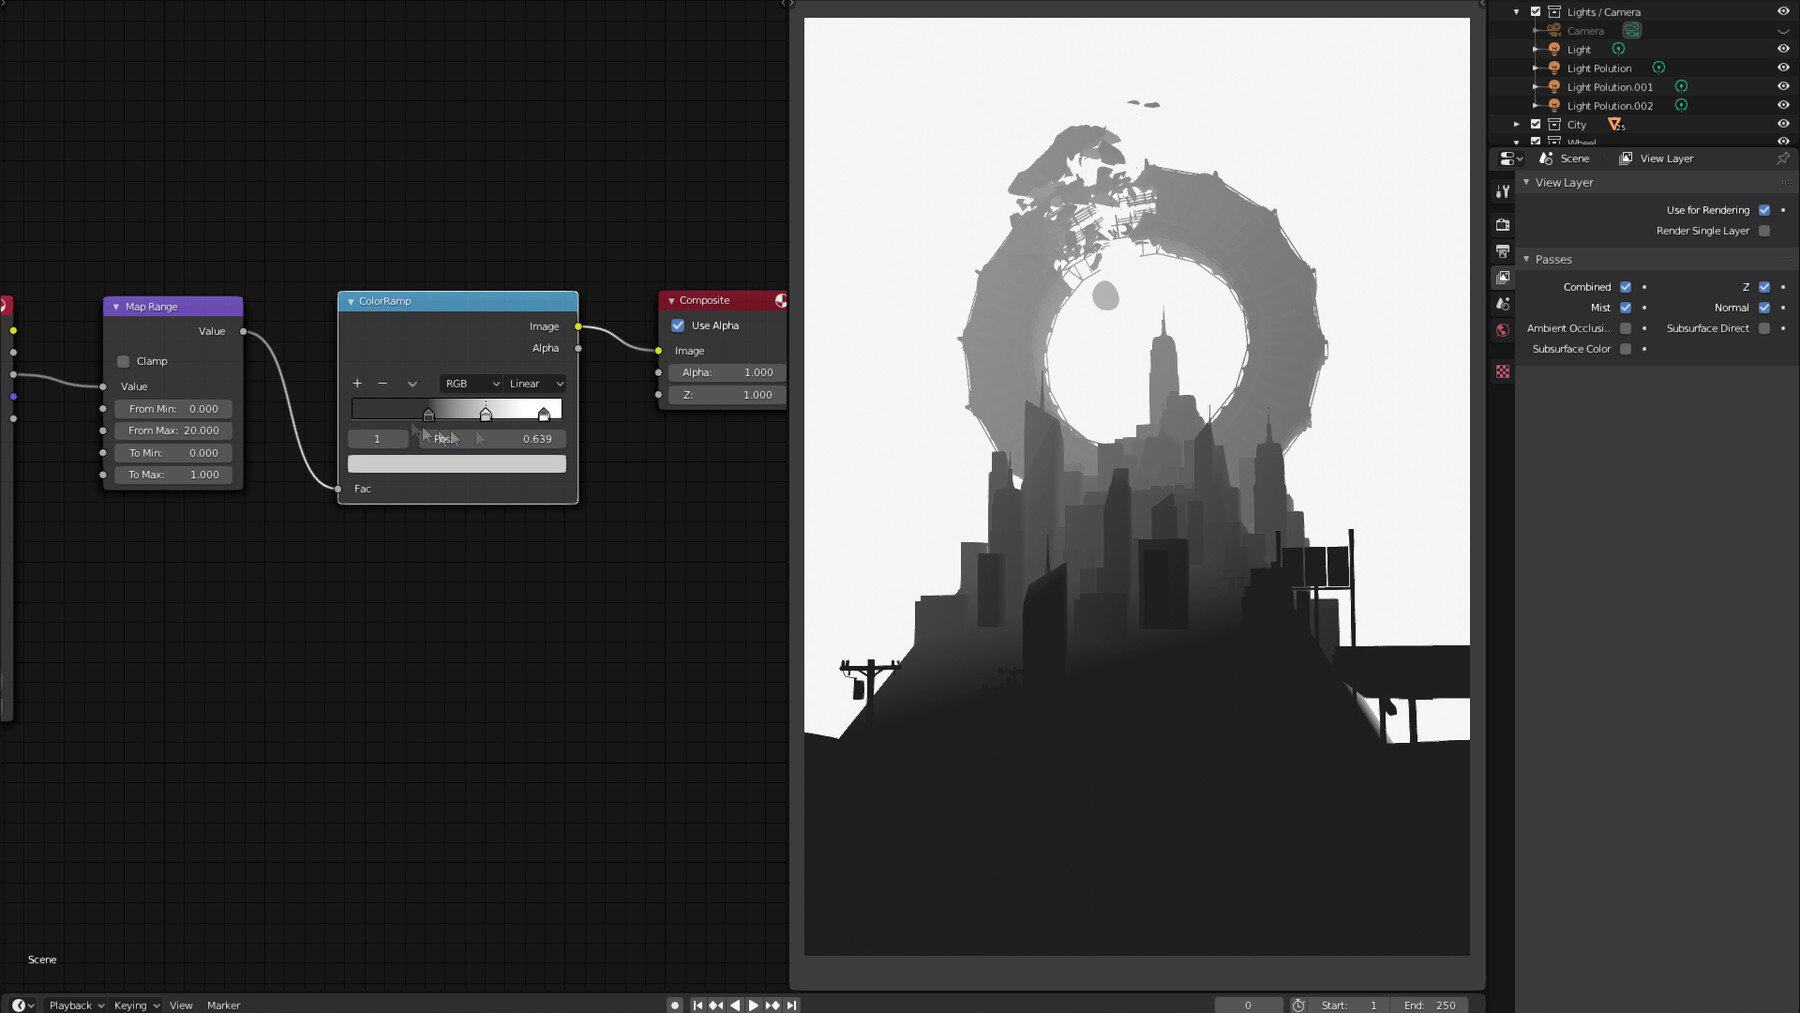Expand the City collection
1800x1013 pixels.
point(1517,125)
